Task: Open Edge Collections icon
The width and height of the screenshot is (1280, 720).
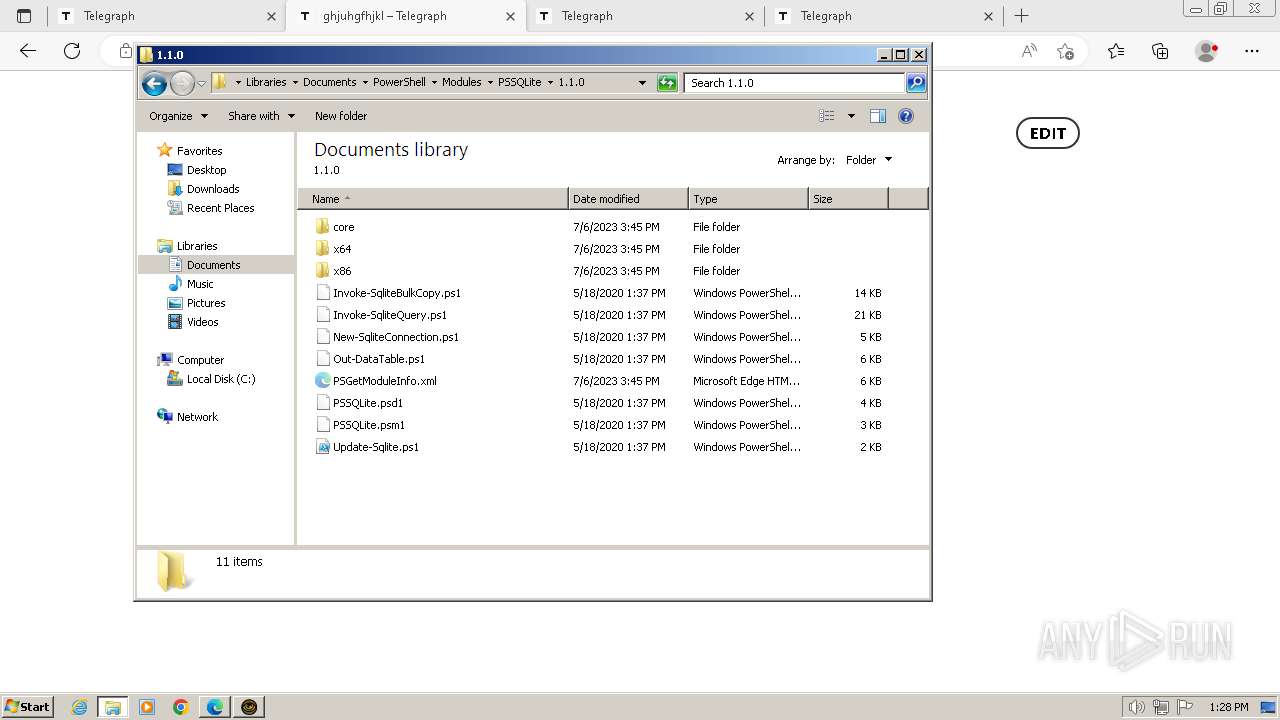Action: point(1160,51)
